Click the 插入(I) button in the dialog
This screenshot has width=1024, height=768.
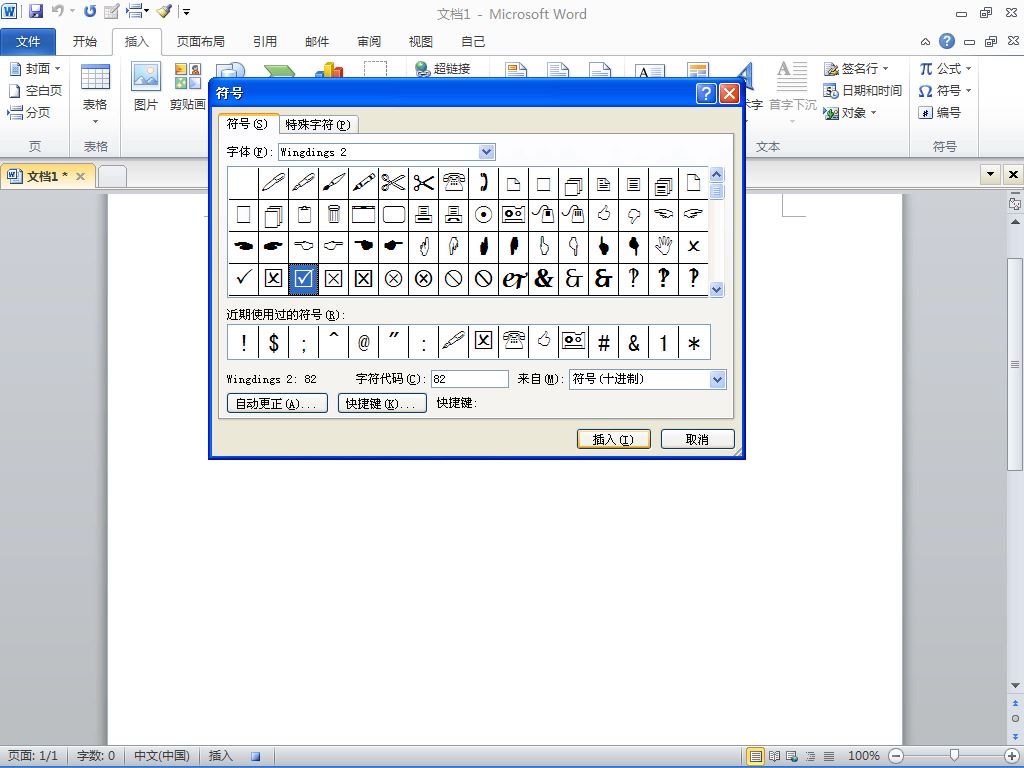point(613,439)
